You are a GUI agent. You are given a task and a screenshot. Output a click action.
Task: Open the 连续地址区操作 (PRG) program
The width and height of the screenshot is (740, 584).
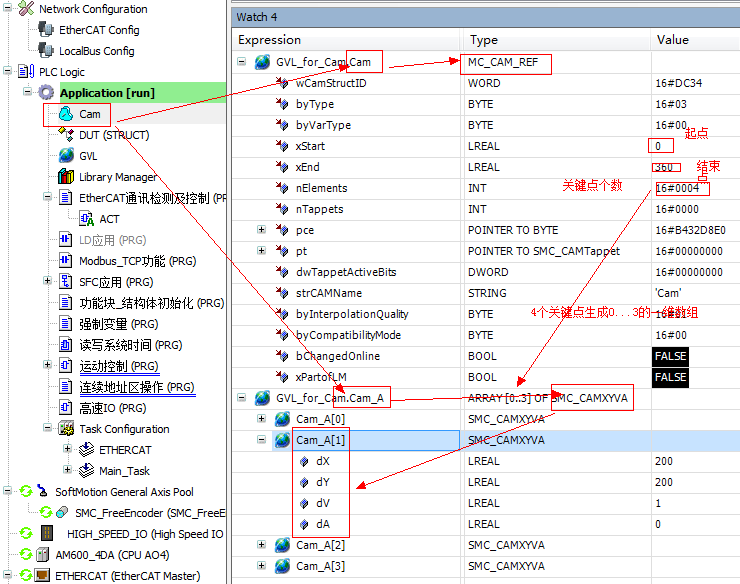136,387
